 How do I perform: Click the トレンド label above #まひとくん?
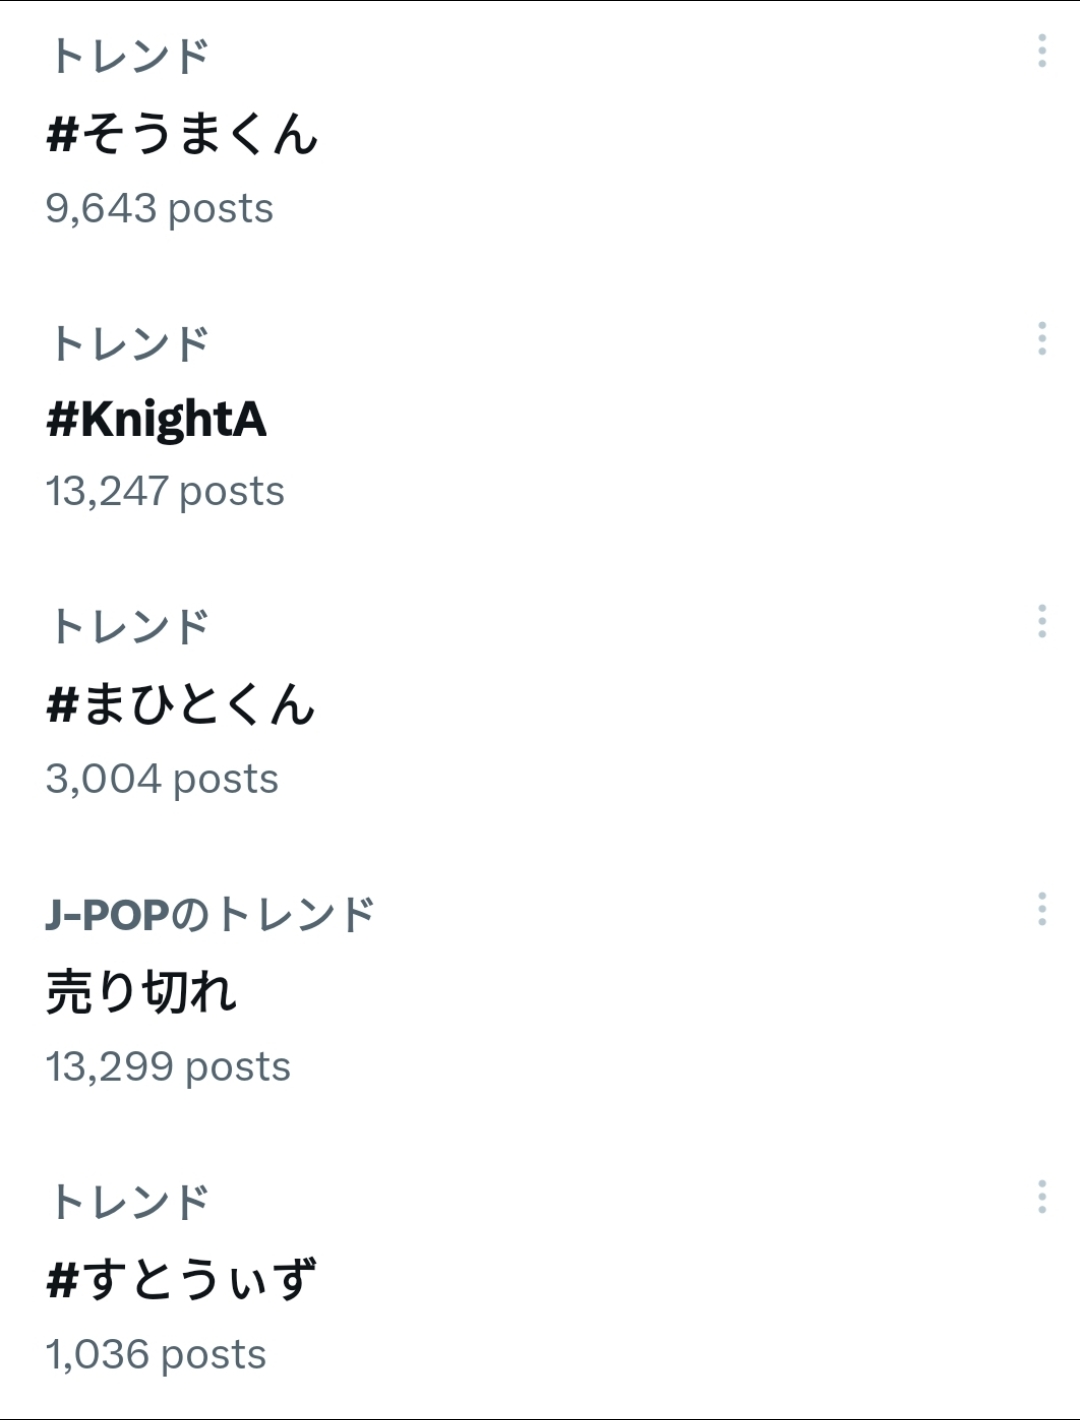point(130,627)
